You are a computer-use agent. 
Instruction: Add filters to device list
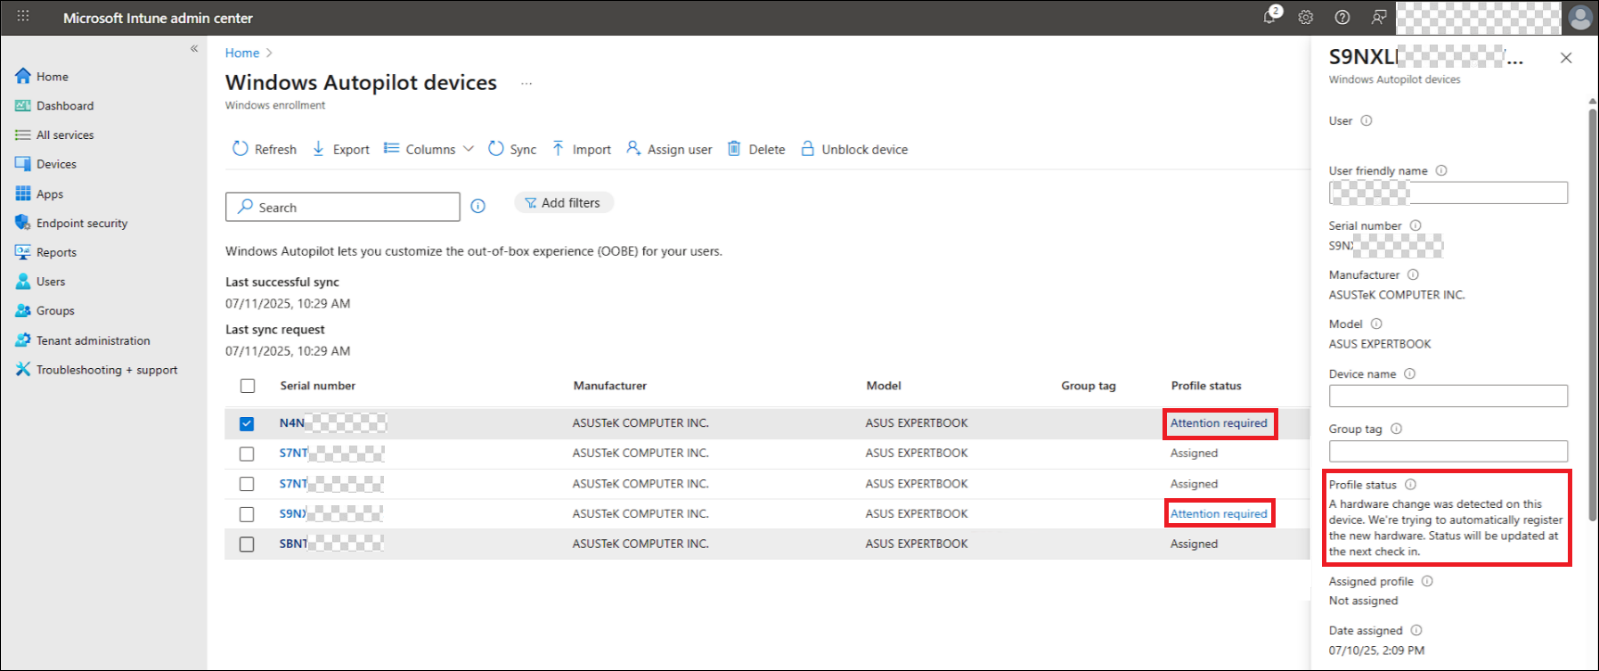click(x=564, y=203)
